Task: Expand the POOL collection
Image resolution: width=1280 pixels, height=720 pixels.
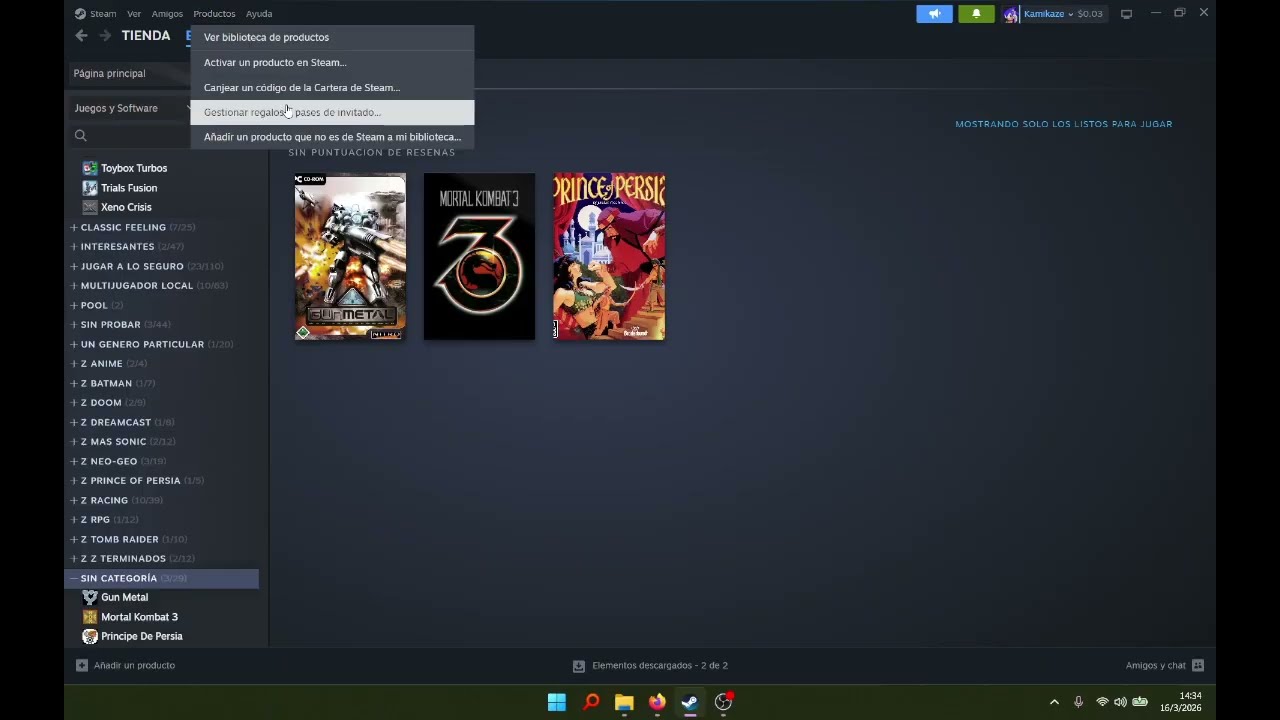Action: pyautogui.click(x=73, y=305)
